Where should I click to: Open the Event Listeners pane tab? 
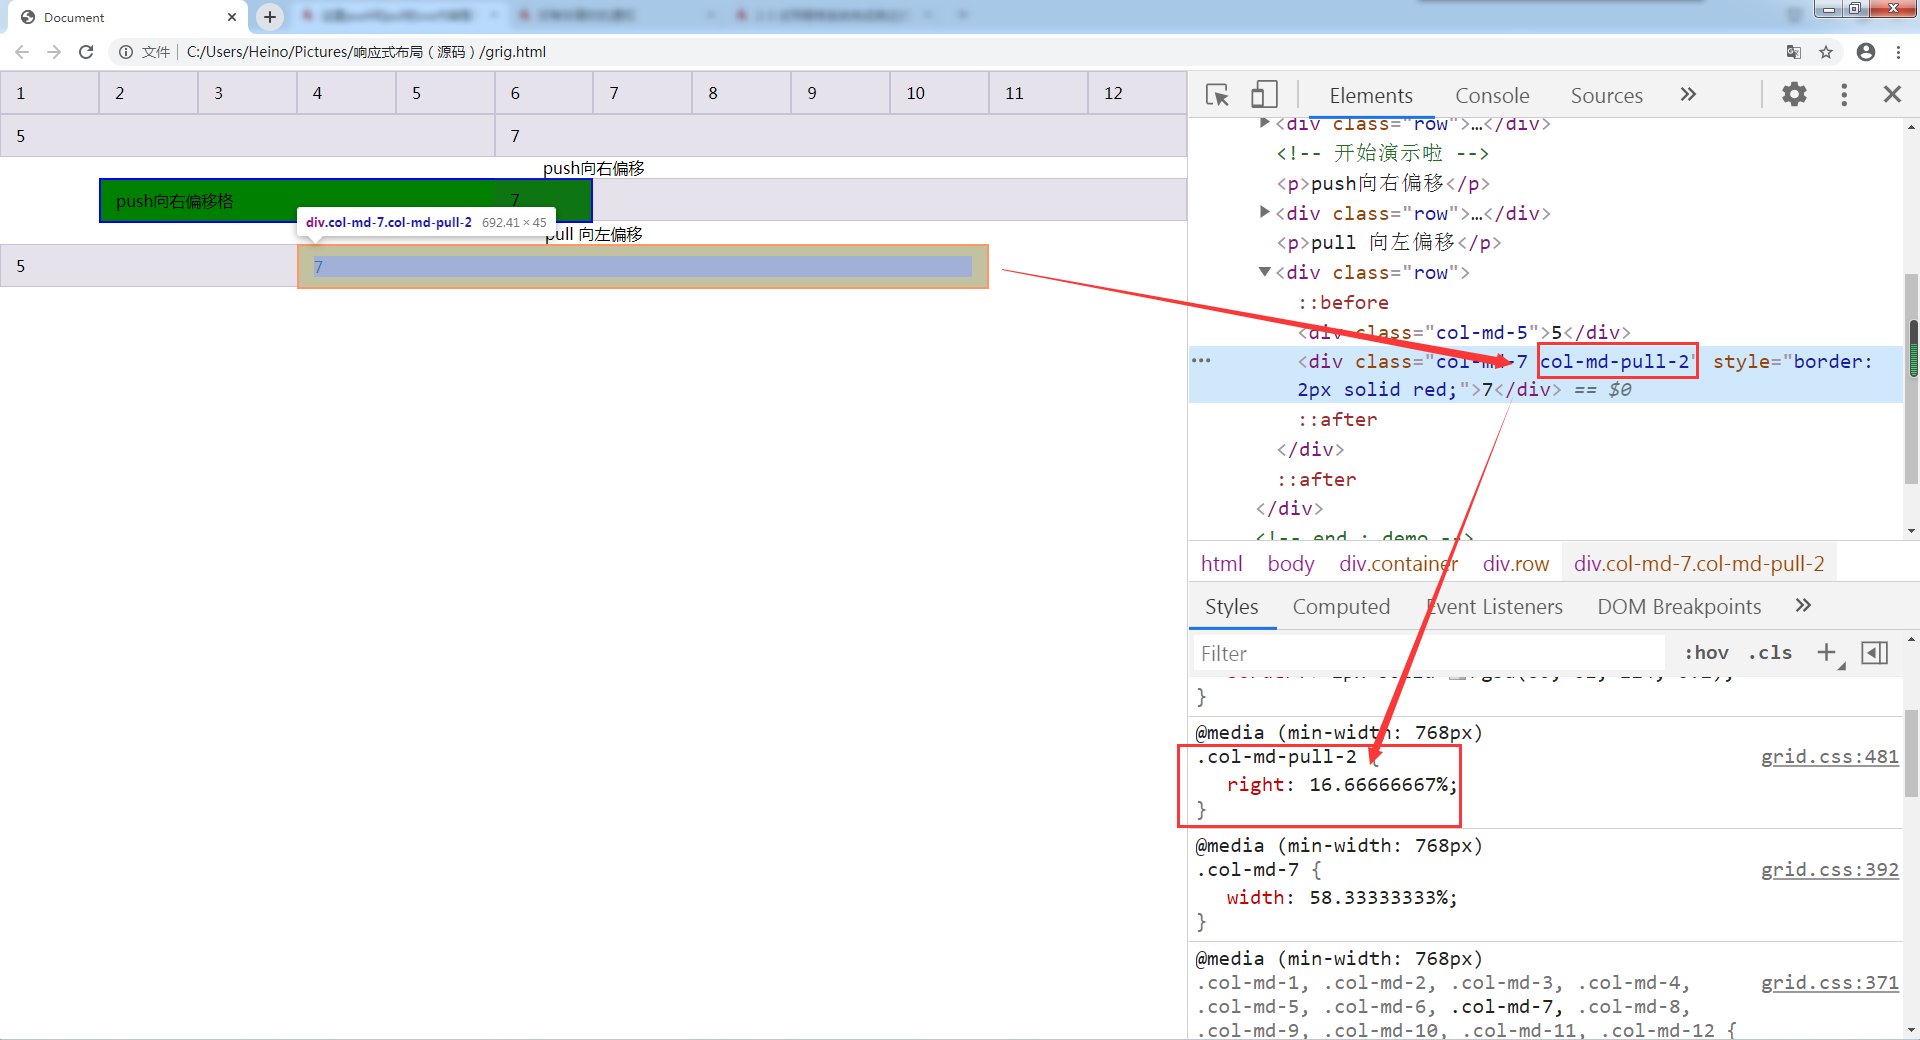click(x=1494, y=606)
